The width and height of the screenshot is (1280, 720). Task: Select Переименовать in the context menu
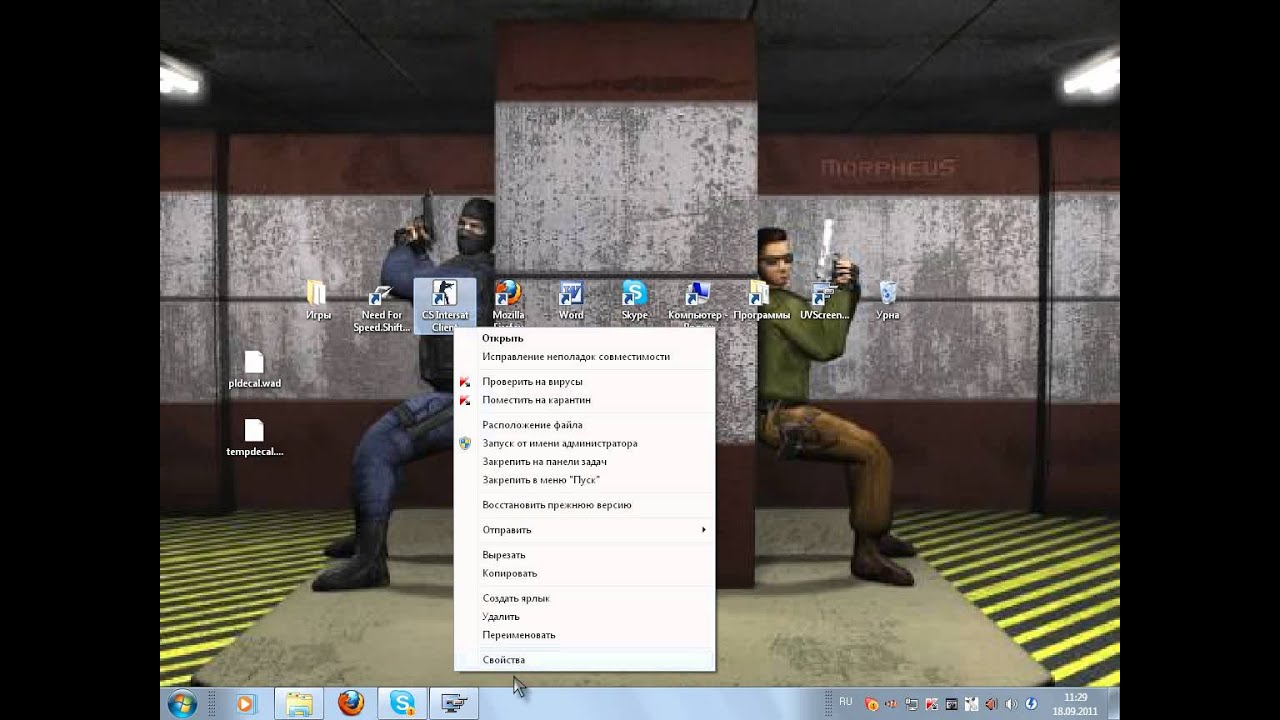pyautogui.click(x=584, y=635)
